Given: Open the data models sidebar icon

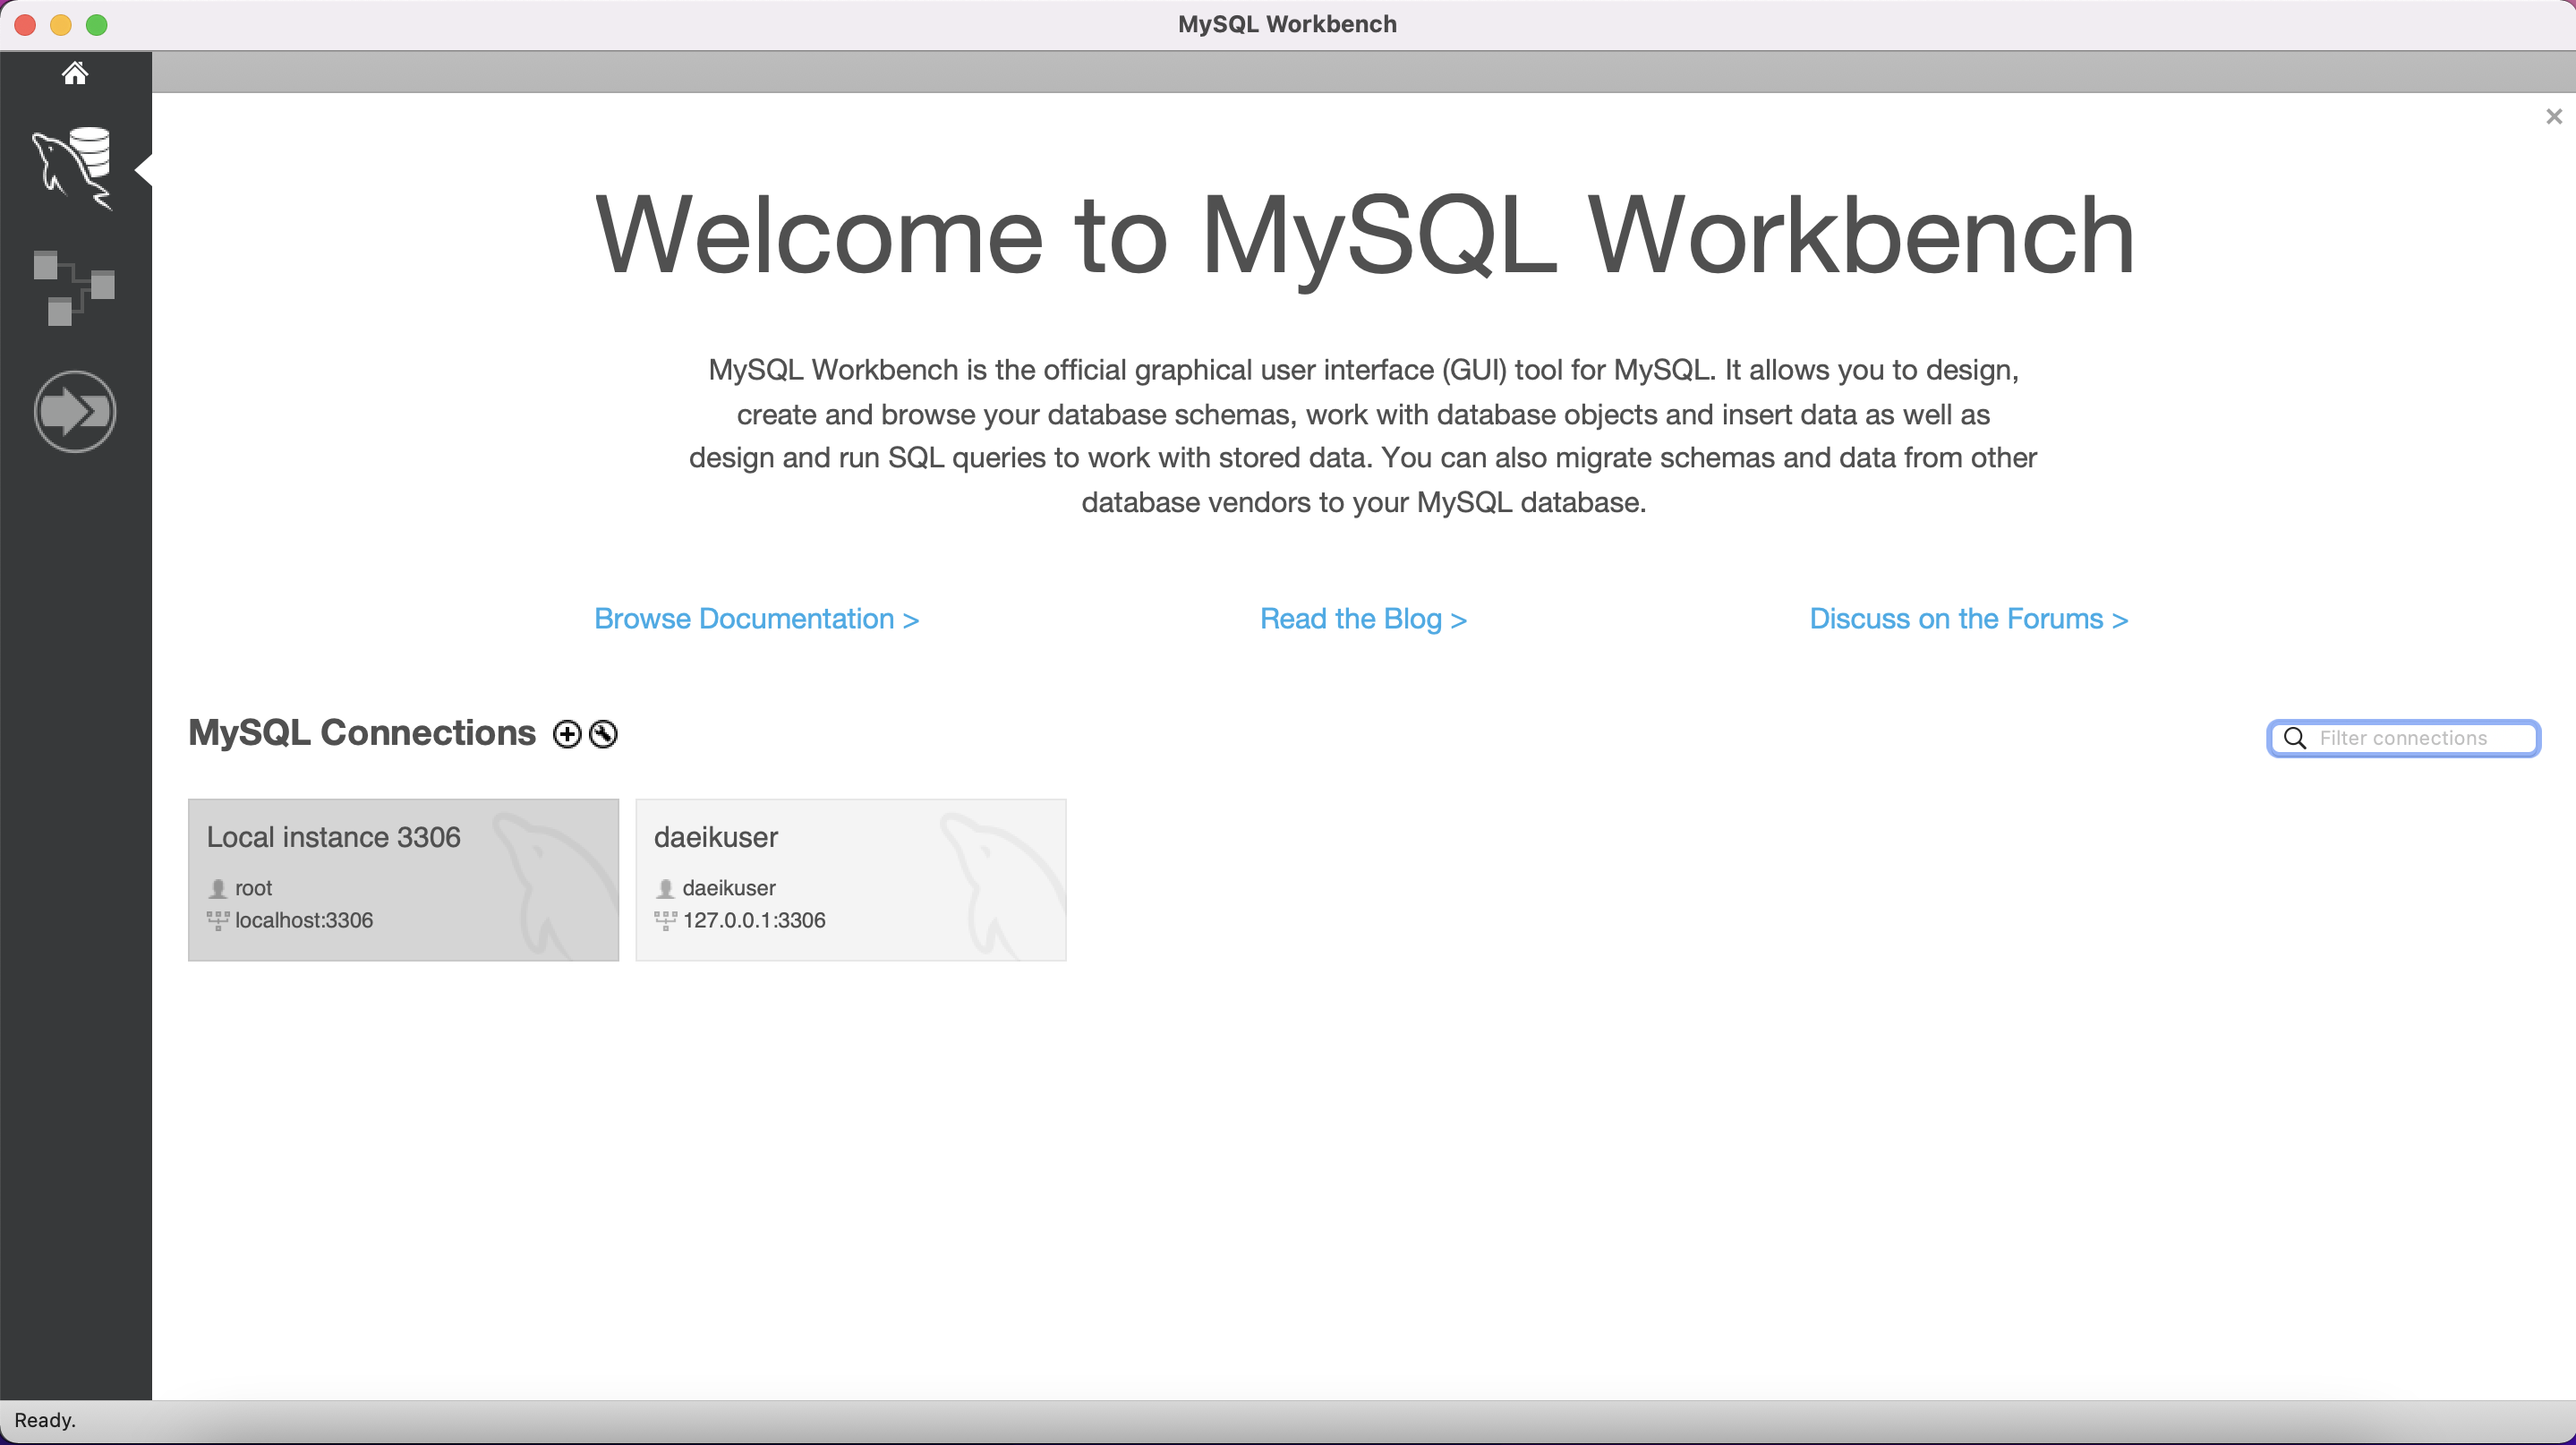Looking at the screenshot, I should 74,287.
